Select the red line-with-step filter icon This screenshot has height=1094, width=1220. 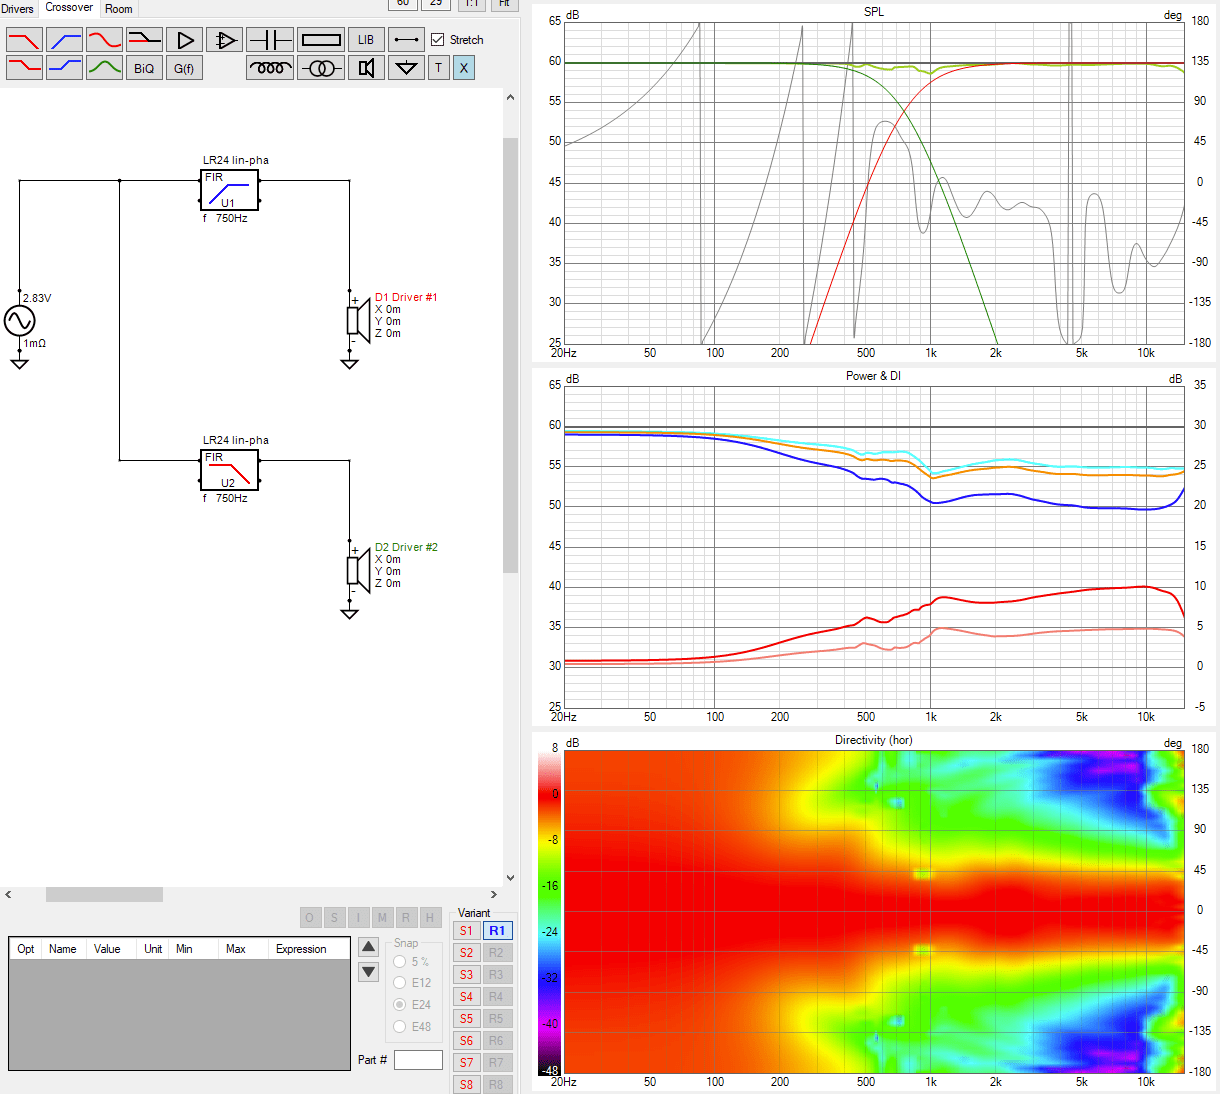tap(144, 40)
